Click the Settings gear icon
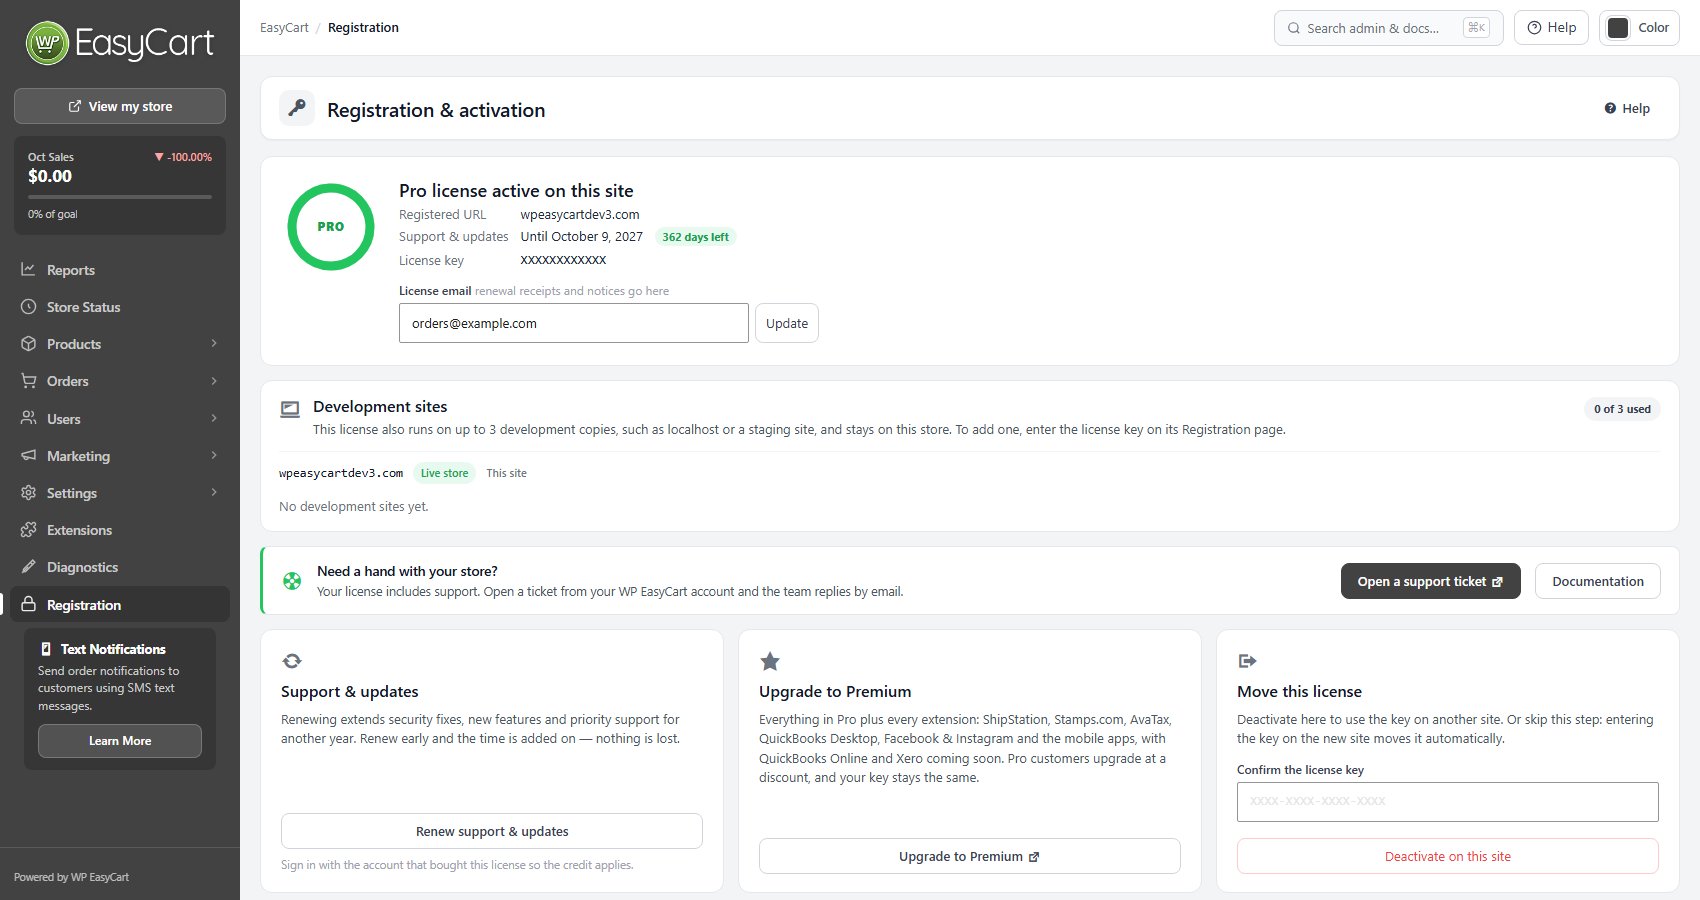 click(28, 493)
